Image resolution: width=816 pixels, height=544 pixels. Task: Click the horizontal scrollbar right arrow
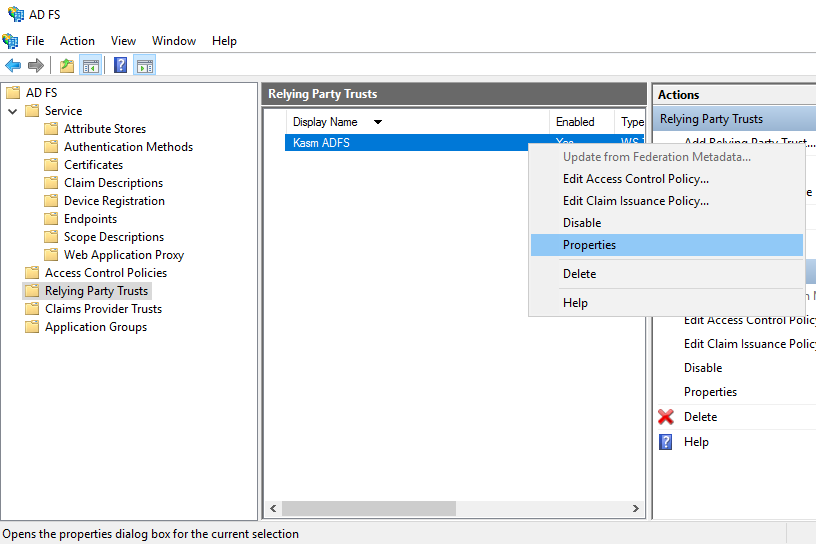tap(636, 509)
